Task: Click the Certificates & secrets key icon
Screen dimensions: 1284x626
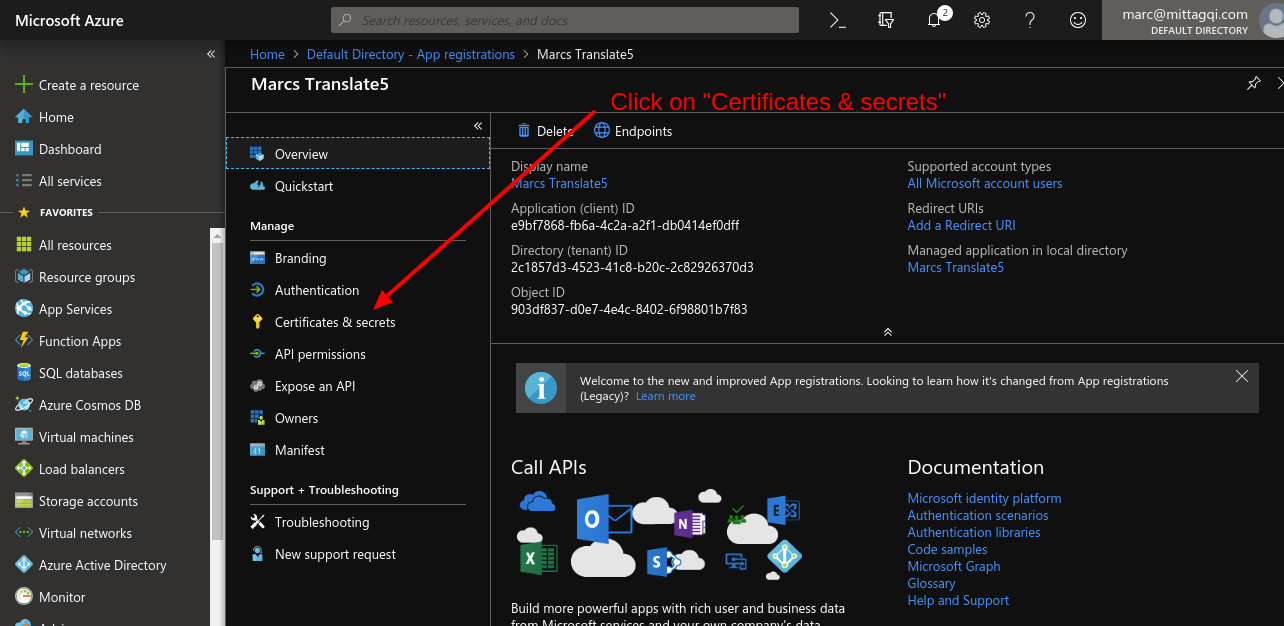Action: point(257,322)
